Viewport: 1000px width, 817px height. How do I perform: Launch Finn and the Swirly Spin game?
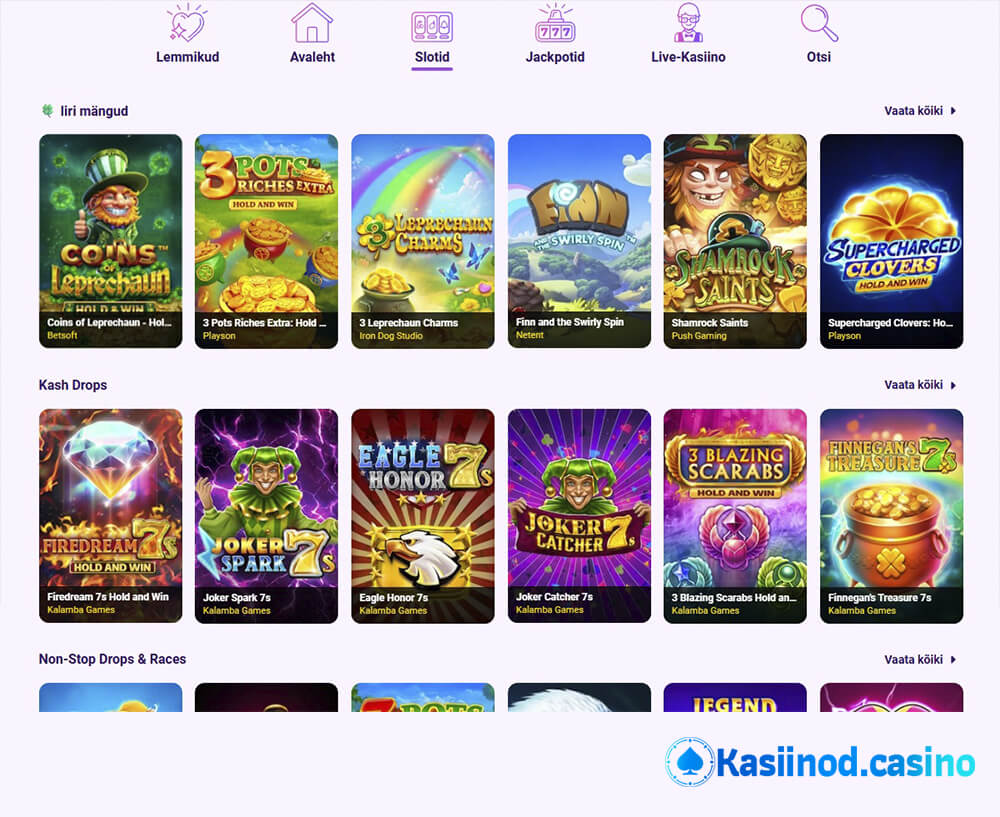pos(579,241)
